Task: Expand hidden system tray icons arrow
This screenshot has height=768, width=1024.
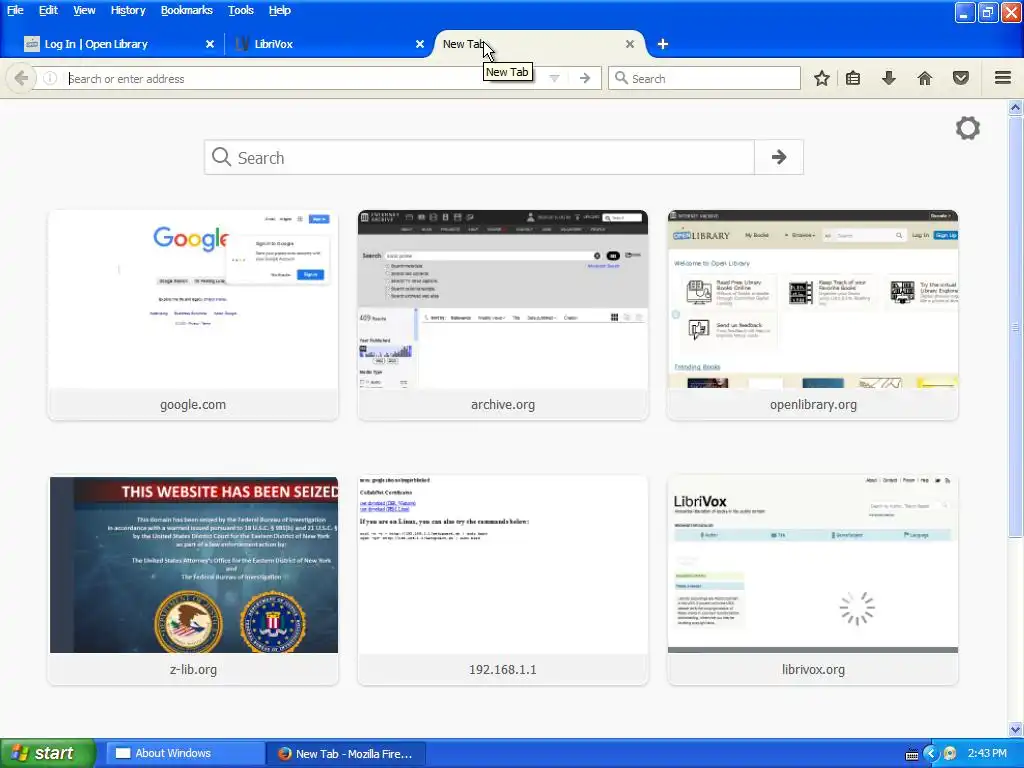Action: (x=931, y=753)
